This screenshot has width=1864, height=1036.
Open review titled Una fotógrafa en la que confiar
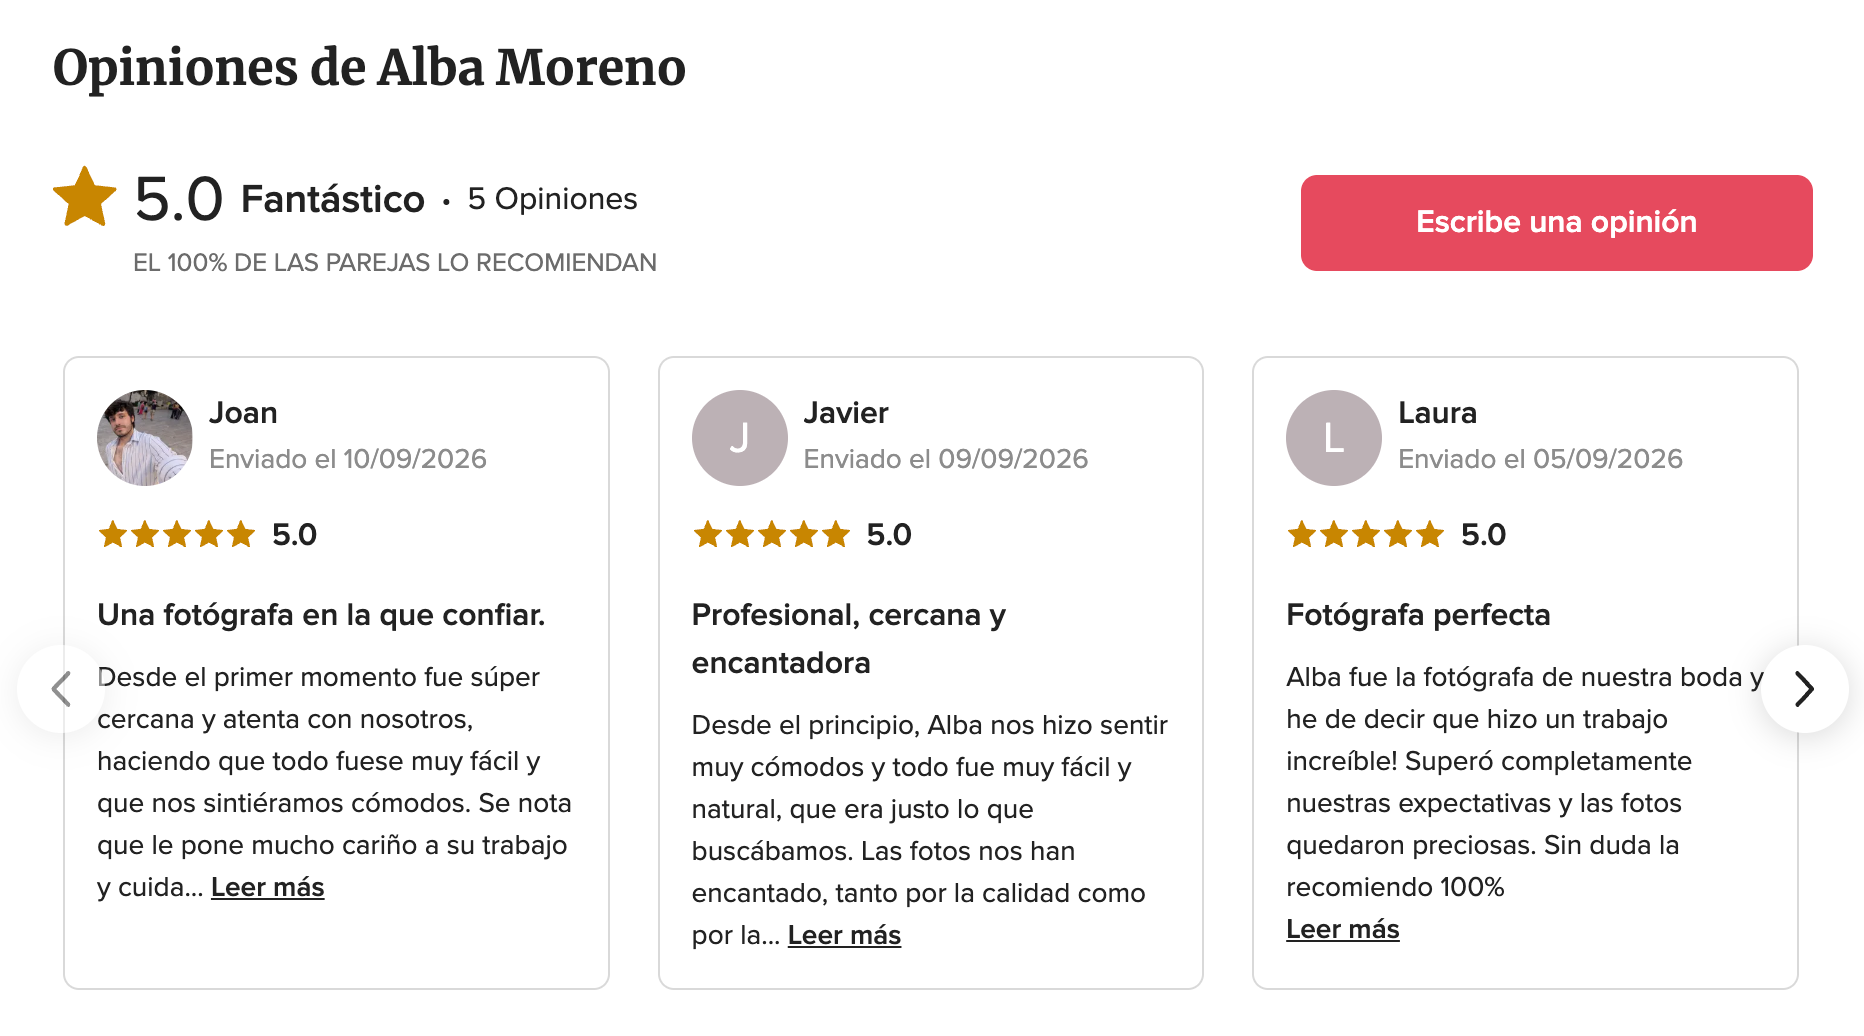click(321, 614)
